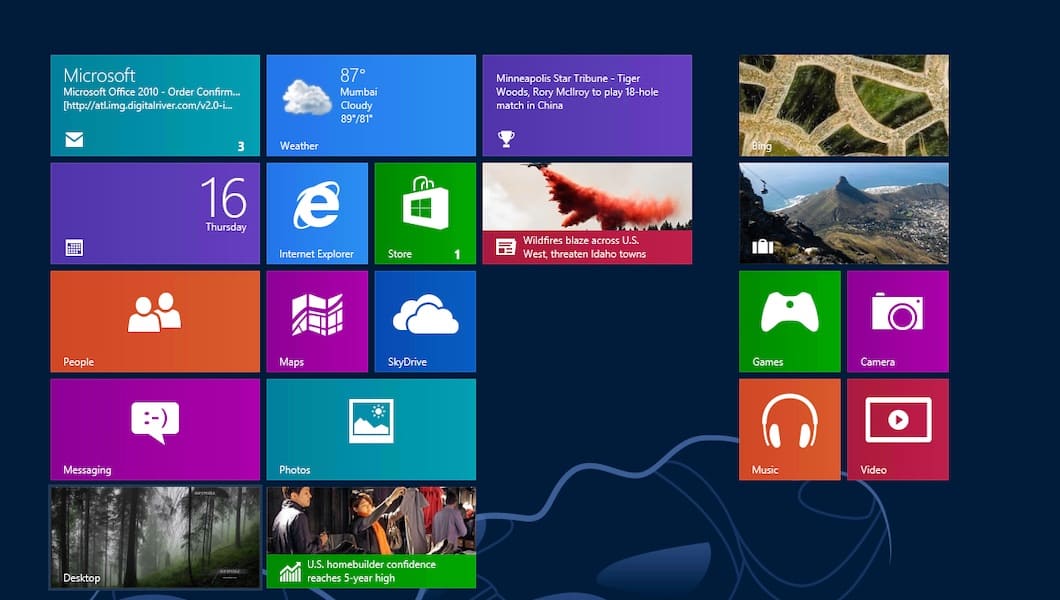This screenshot has width=1060, height=600.
Task: Open the Video app
Action: [x=897, y=428]
